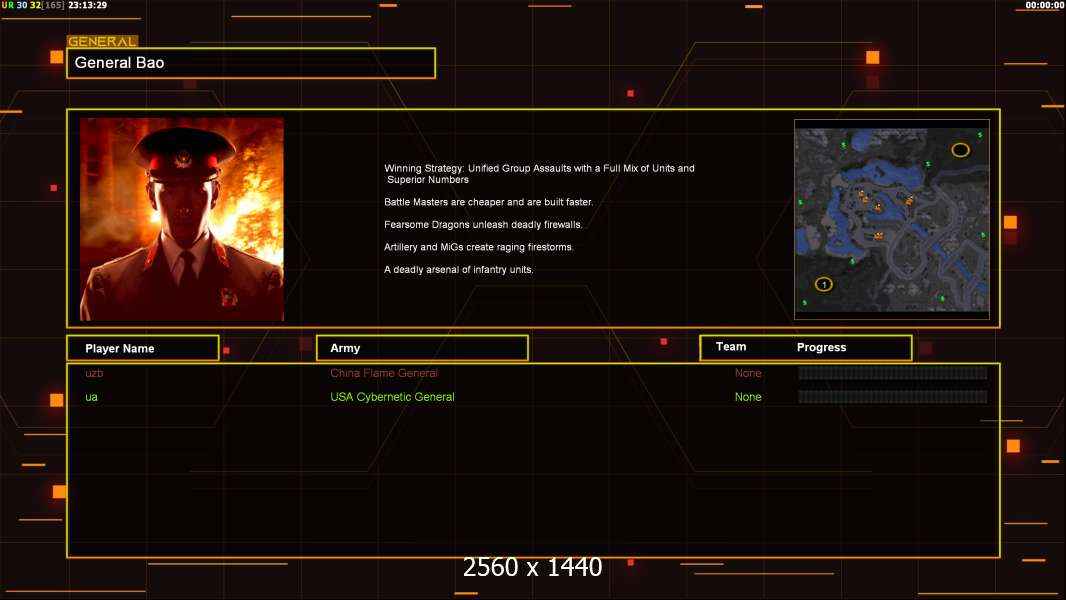Click Fearsome Dragons firewalls line
Image resolution: width=1066 pixels, height=600 pixels.
[483, 224]
